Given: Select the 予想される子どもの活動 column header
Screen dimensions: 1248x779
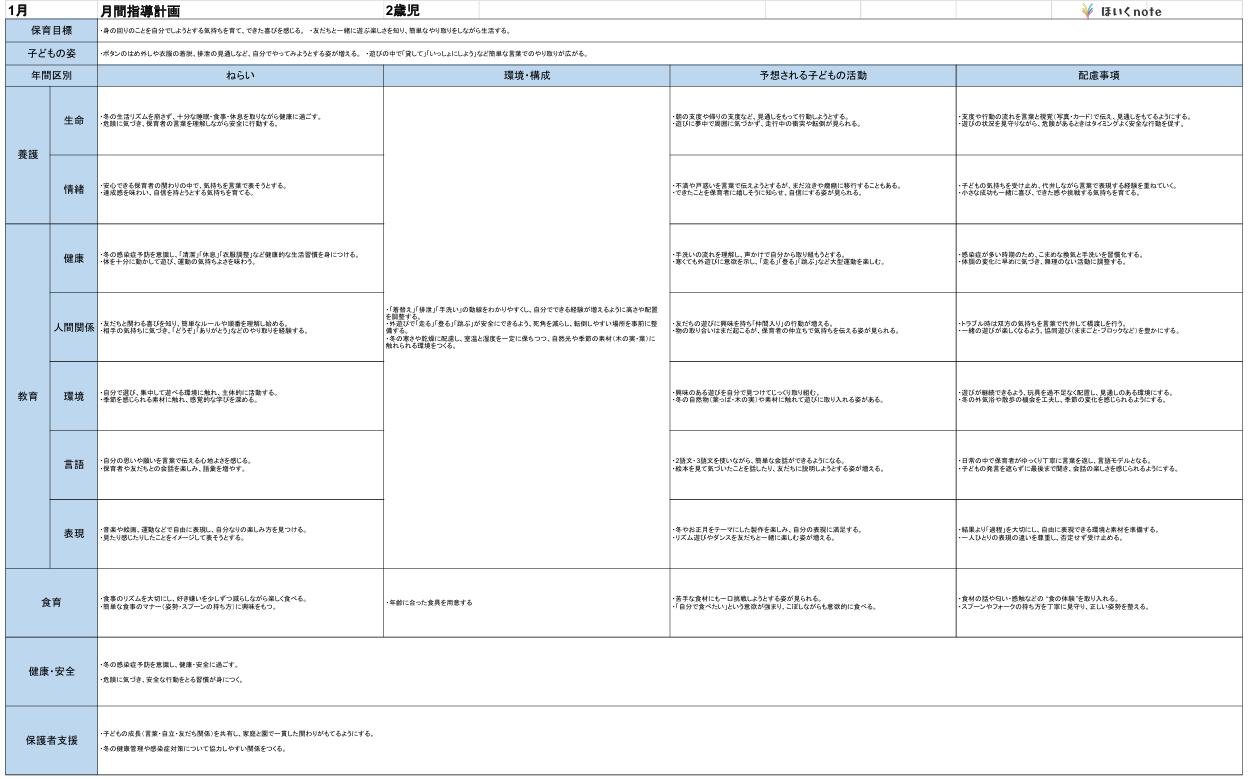Looking at the screenshot, I should [x=812, y=75].
